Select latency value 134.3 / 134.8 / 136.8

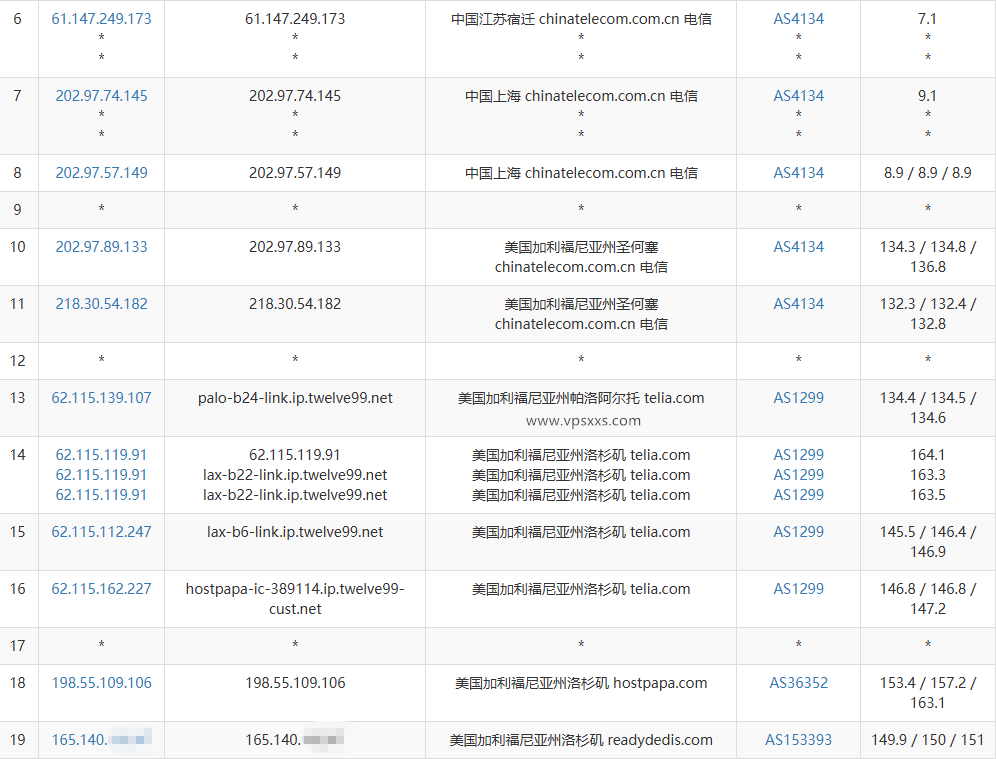click(927, 257)
